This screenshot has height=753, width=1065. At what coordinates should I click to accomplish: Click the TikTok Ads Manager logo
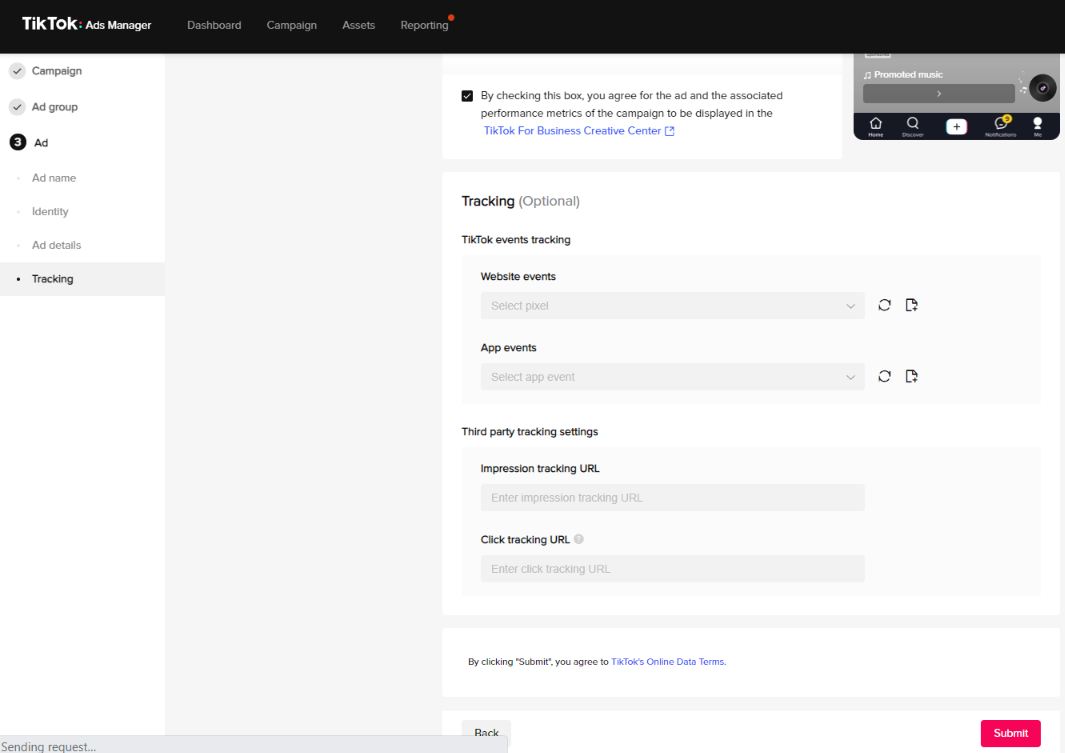point(87,25)
